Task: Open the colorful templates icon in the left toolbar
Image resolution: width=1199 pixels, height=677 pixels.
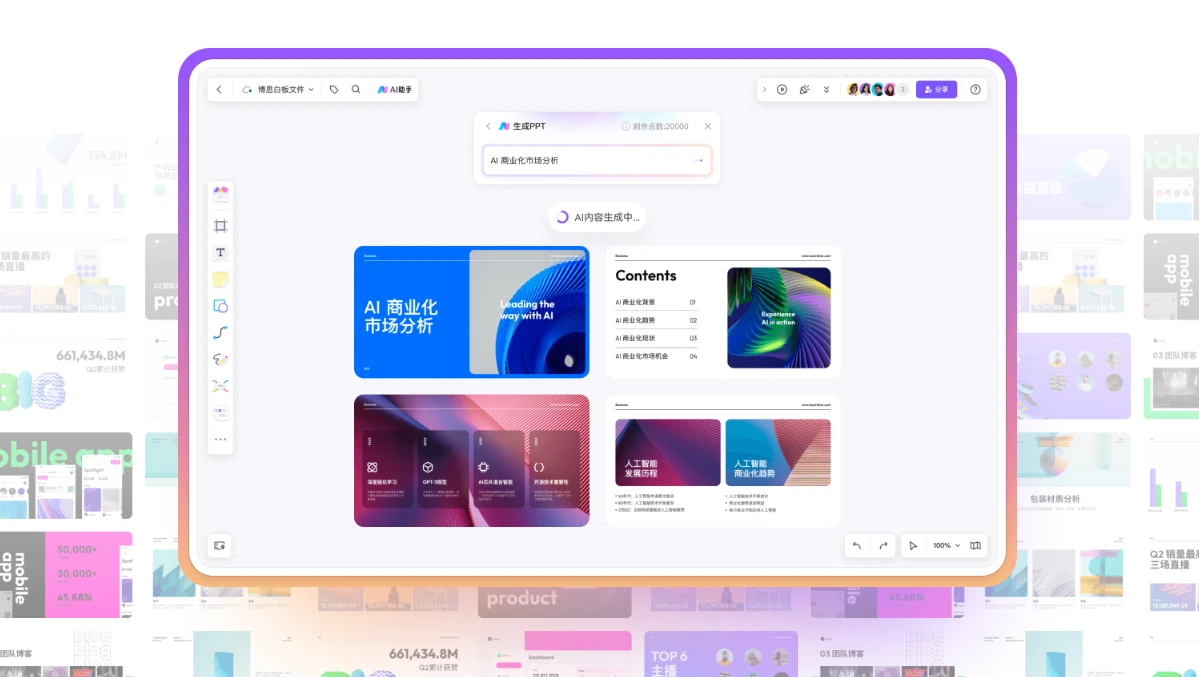Action: click(x=220, y=192)
